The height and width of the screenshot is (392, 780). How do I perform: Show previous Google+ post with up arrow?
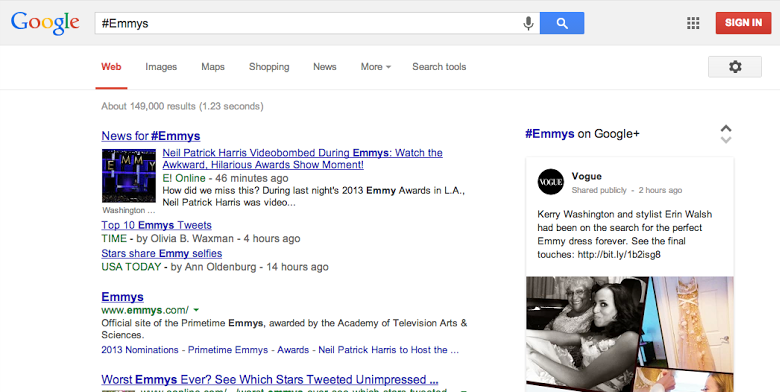pos(726,128)
